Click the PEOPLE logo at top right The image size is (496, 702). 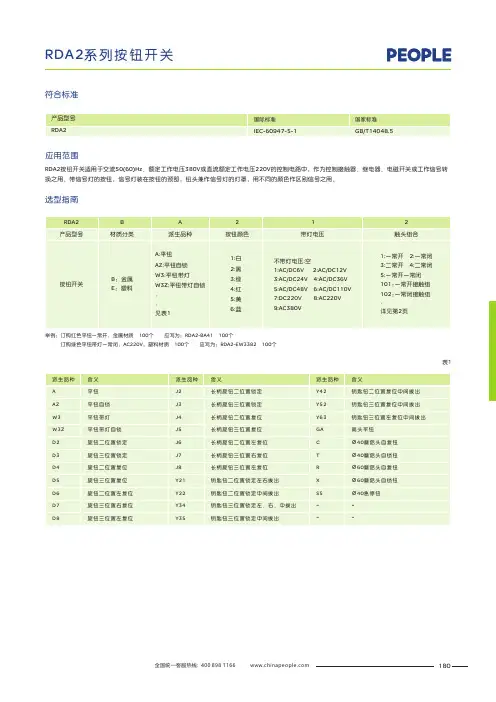click(419, 55)
